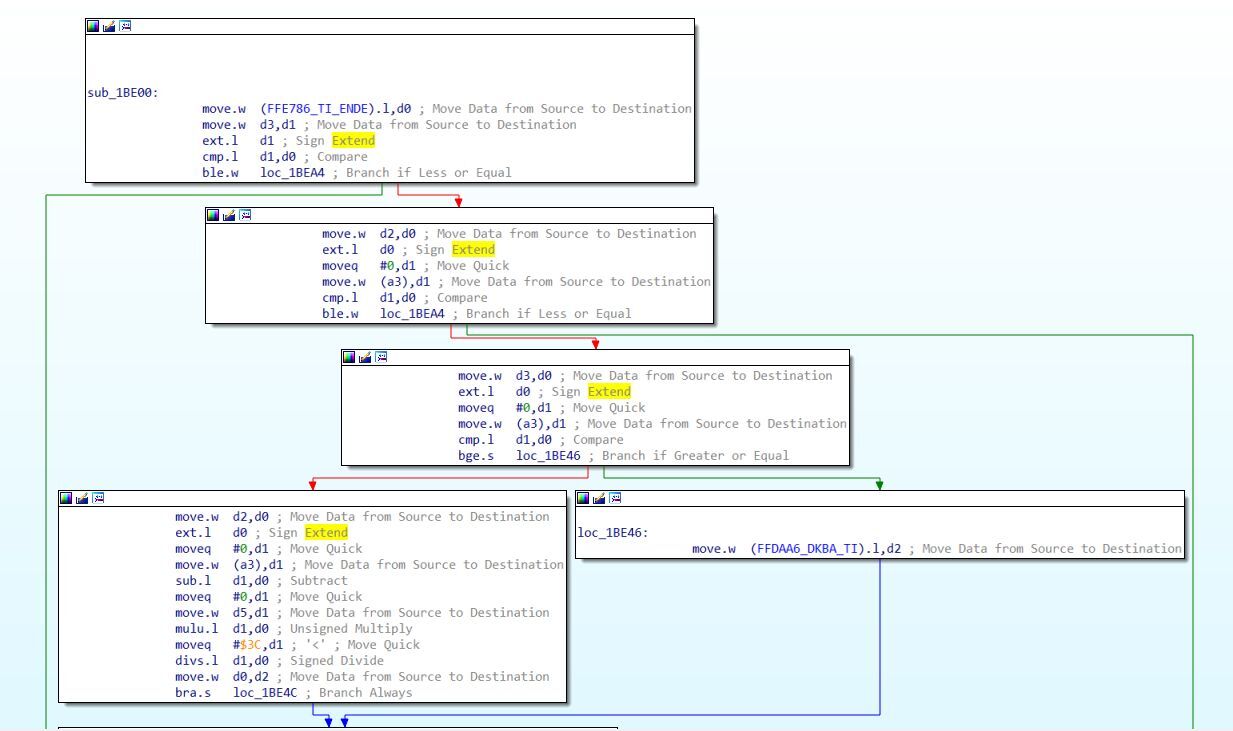Click the FFE786_TI_ENDE operand reference
Screen dimensions: 1233x731
pyautogui.click(x=317, y=109)
